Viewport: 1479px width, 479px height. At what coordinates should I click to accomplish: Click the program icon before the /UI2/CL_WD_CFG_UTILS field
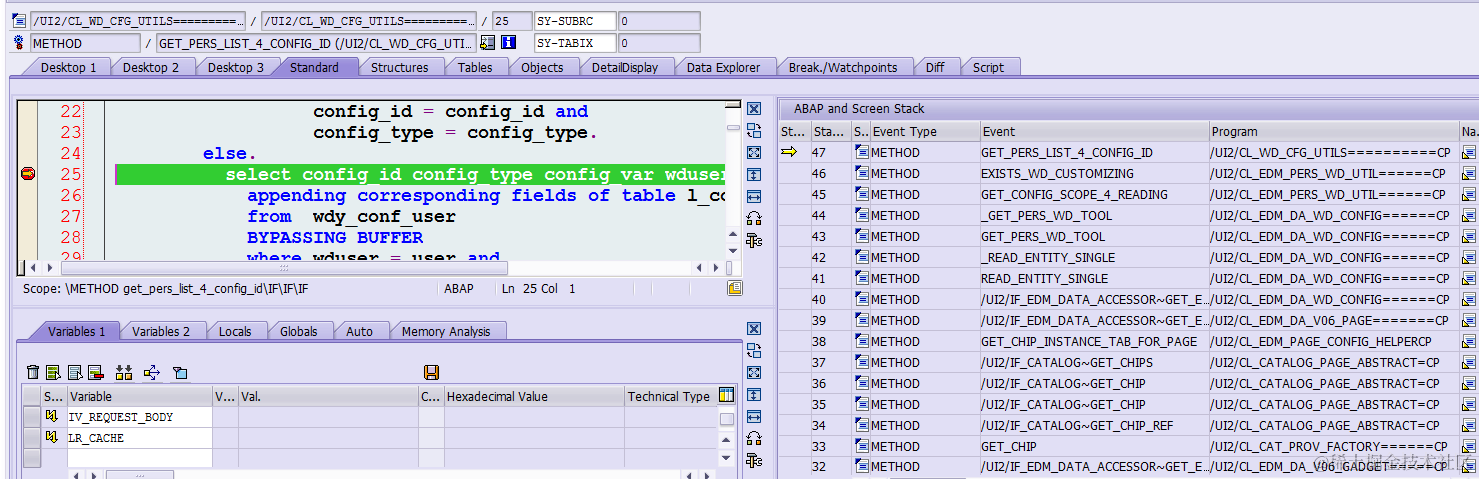18,20
